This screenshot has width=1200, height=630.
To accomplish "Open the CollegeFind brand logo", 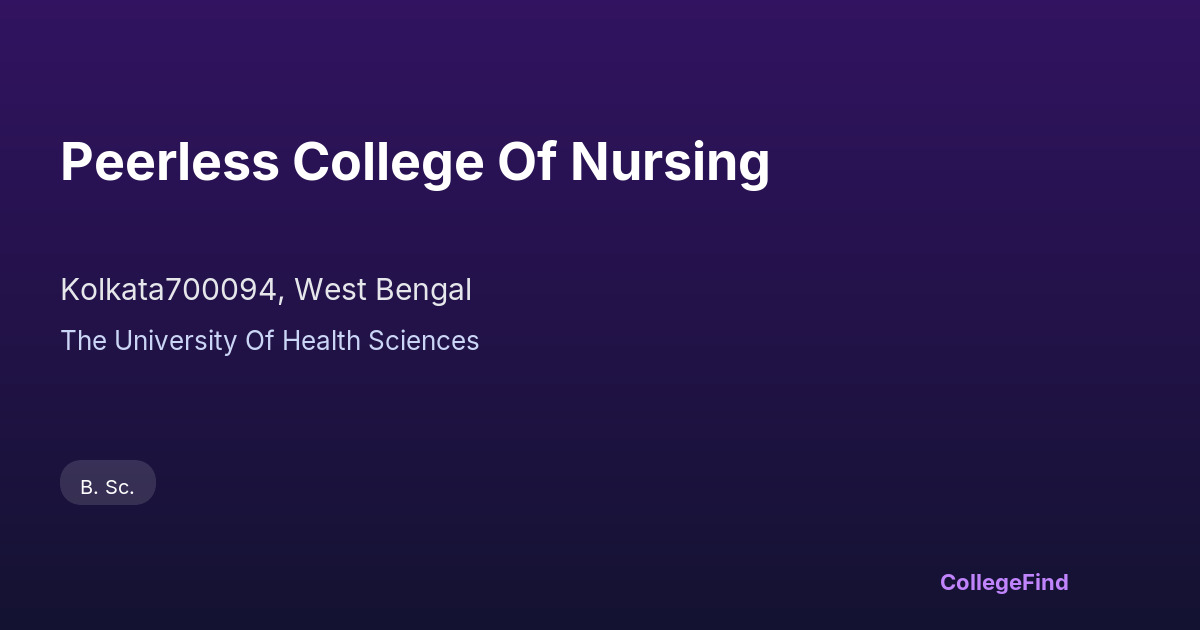I will [1004, 582].
